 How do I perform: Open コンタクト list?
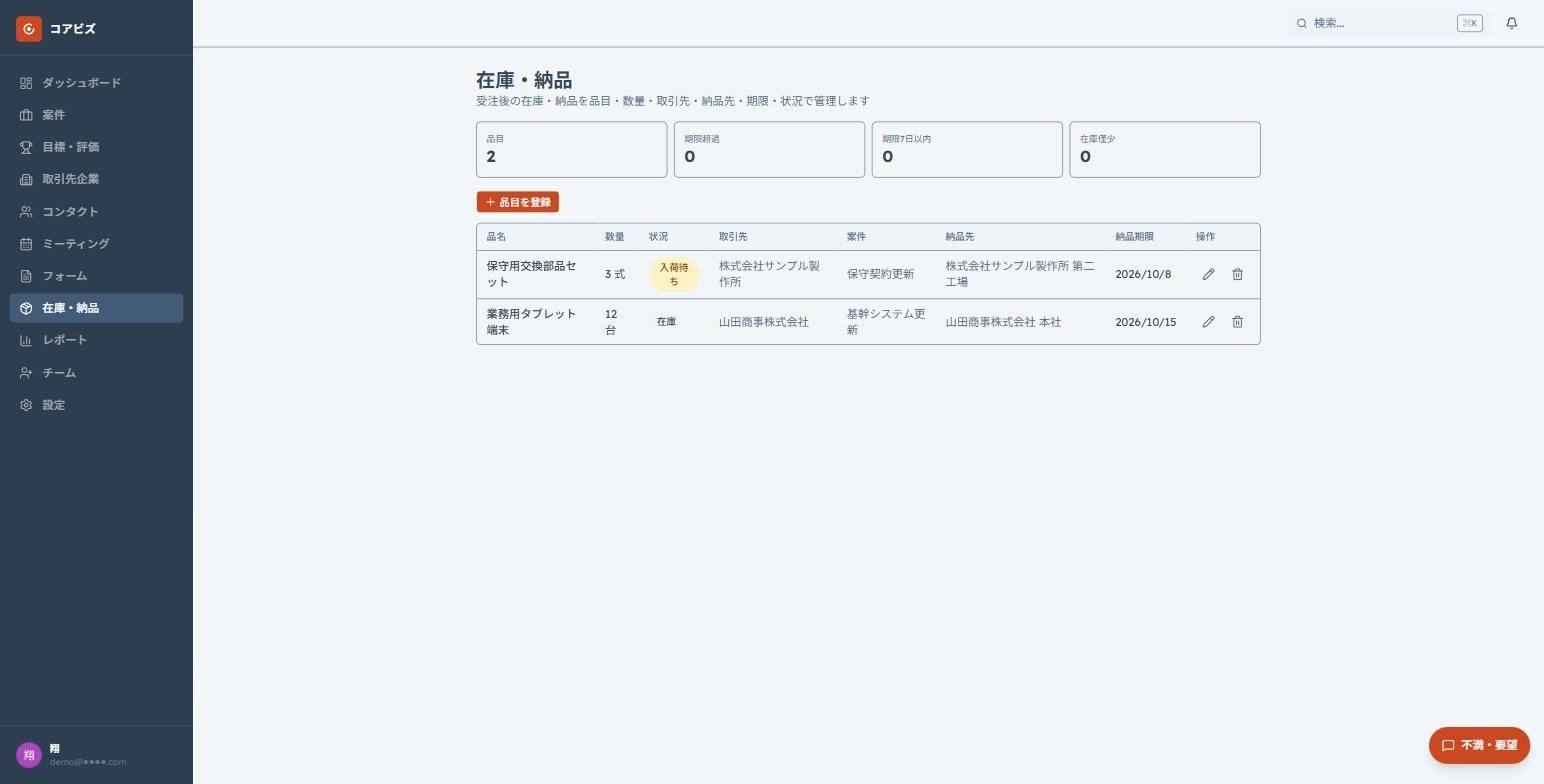[x=96, y=212]
